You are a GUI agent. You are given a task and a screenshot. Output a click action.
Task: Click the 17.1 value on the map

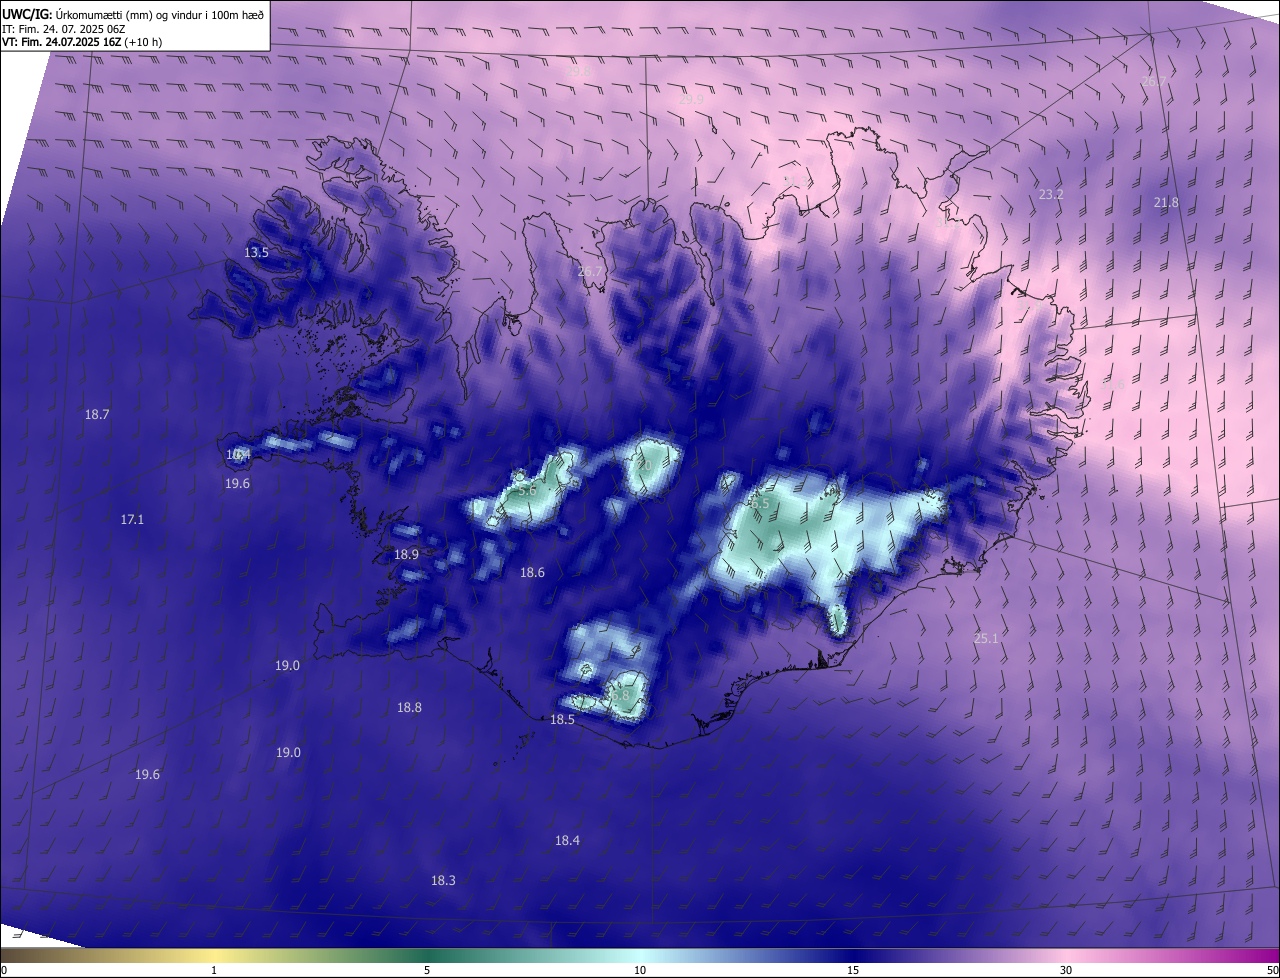coord(132,519)
